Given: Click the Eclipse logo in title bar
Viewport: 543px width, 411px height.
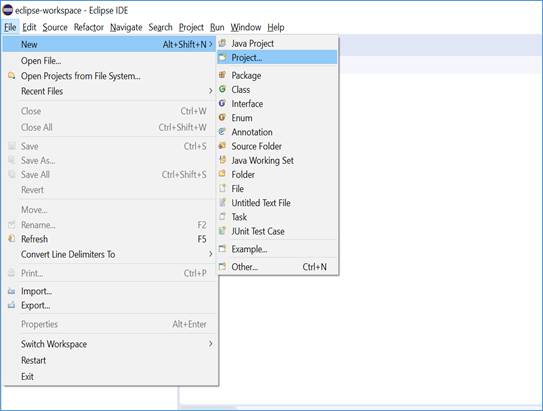Looking at the screenshot, I should pos(8,10).
